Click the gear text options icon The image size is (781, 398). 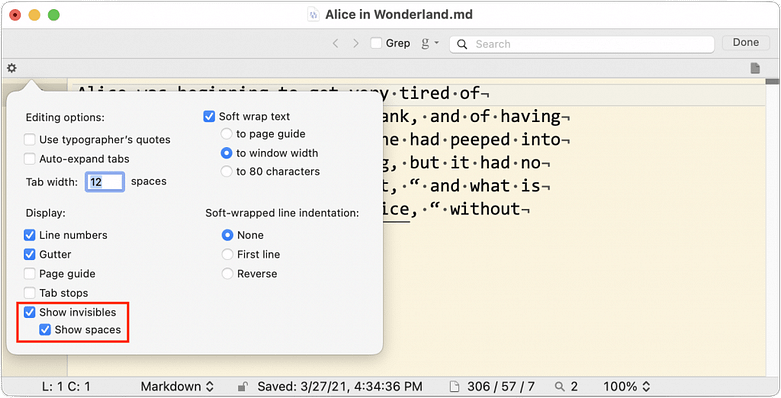tap(11, 68)
